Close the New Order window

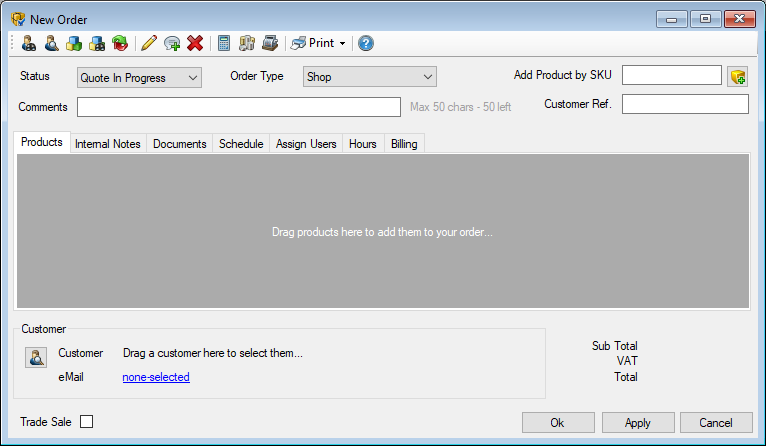[740, 19]
